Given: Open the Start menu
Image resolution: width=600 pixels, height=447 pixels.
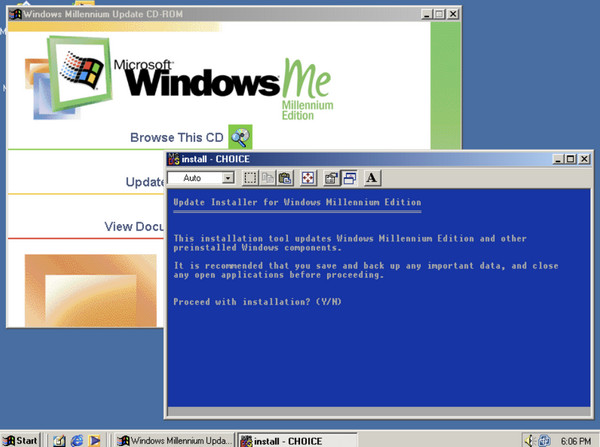Looking at the screenshot, I should coord(21,440).
